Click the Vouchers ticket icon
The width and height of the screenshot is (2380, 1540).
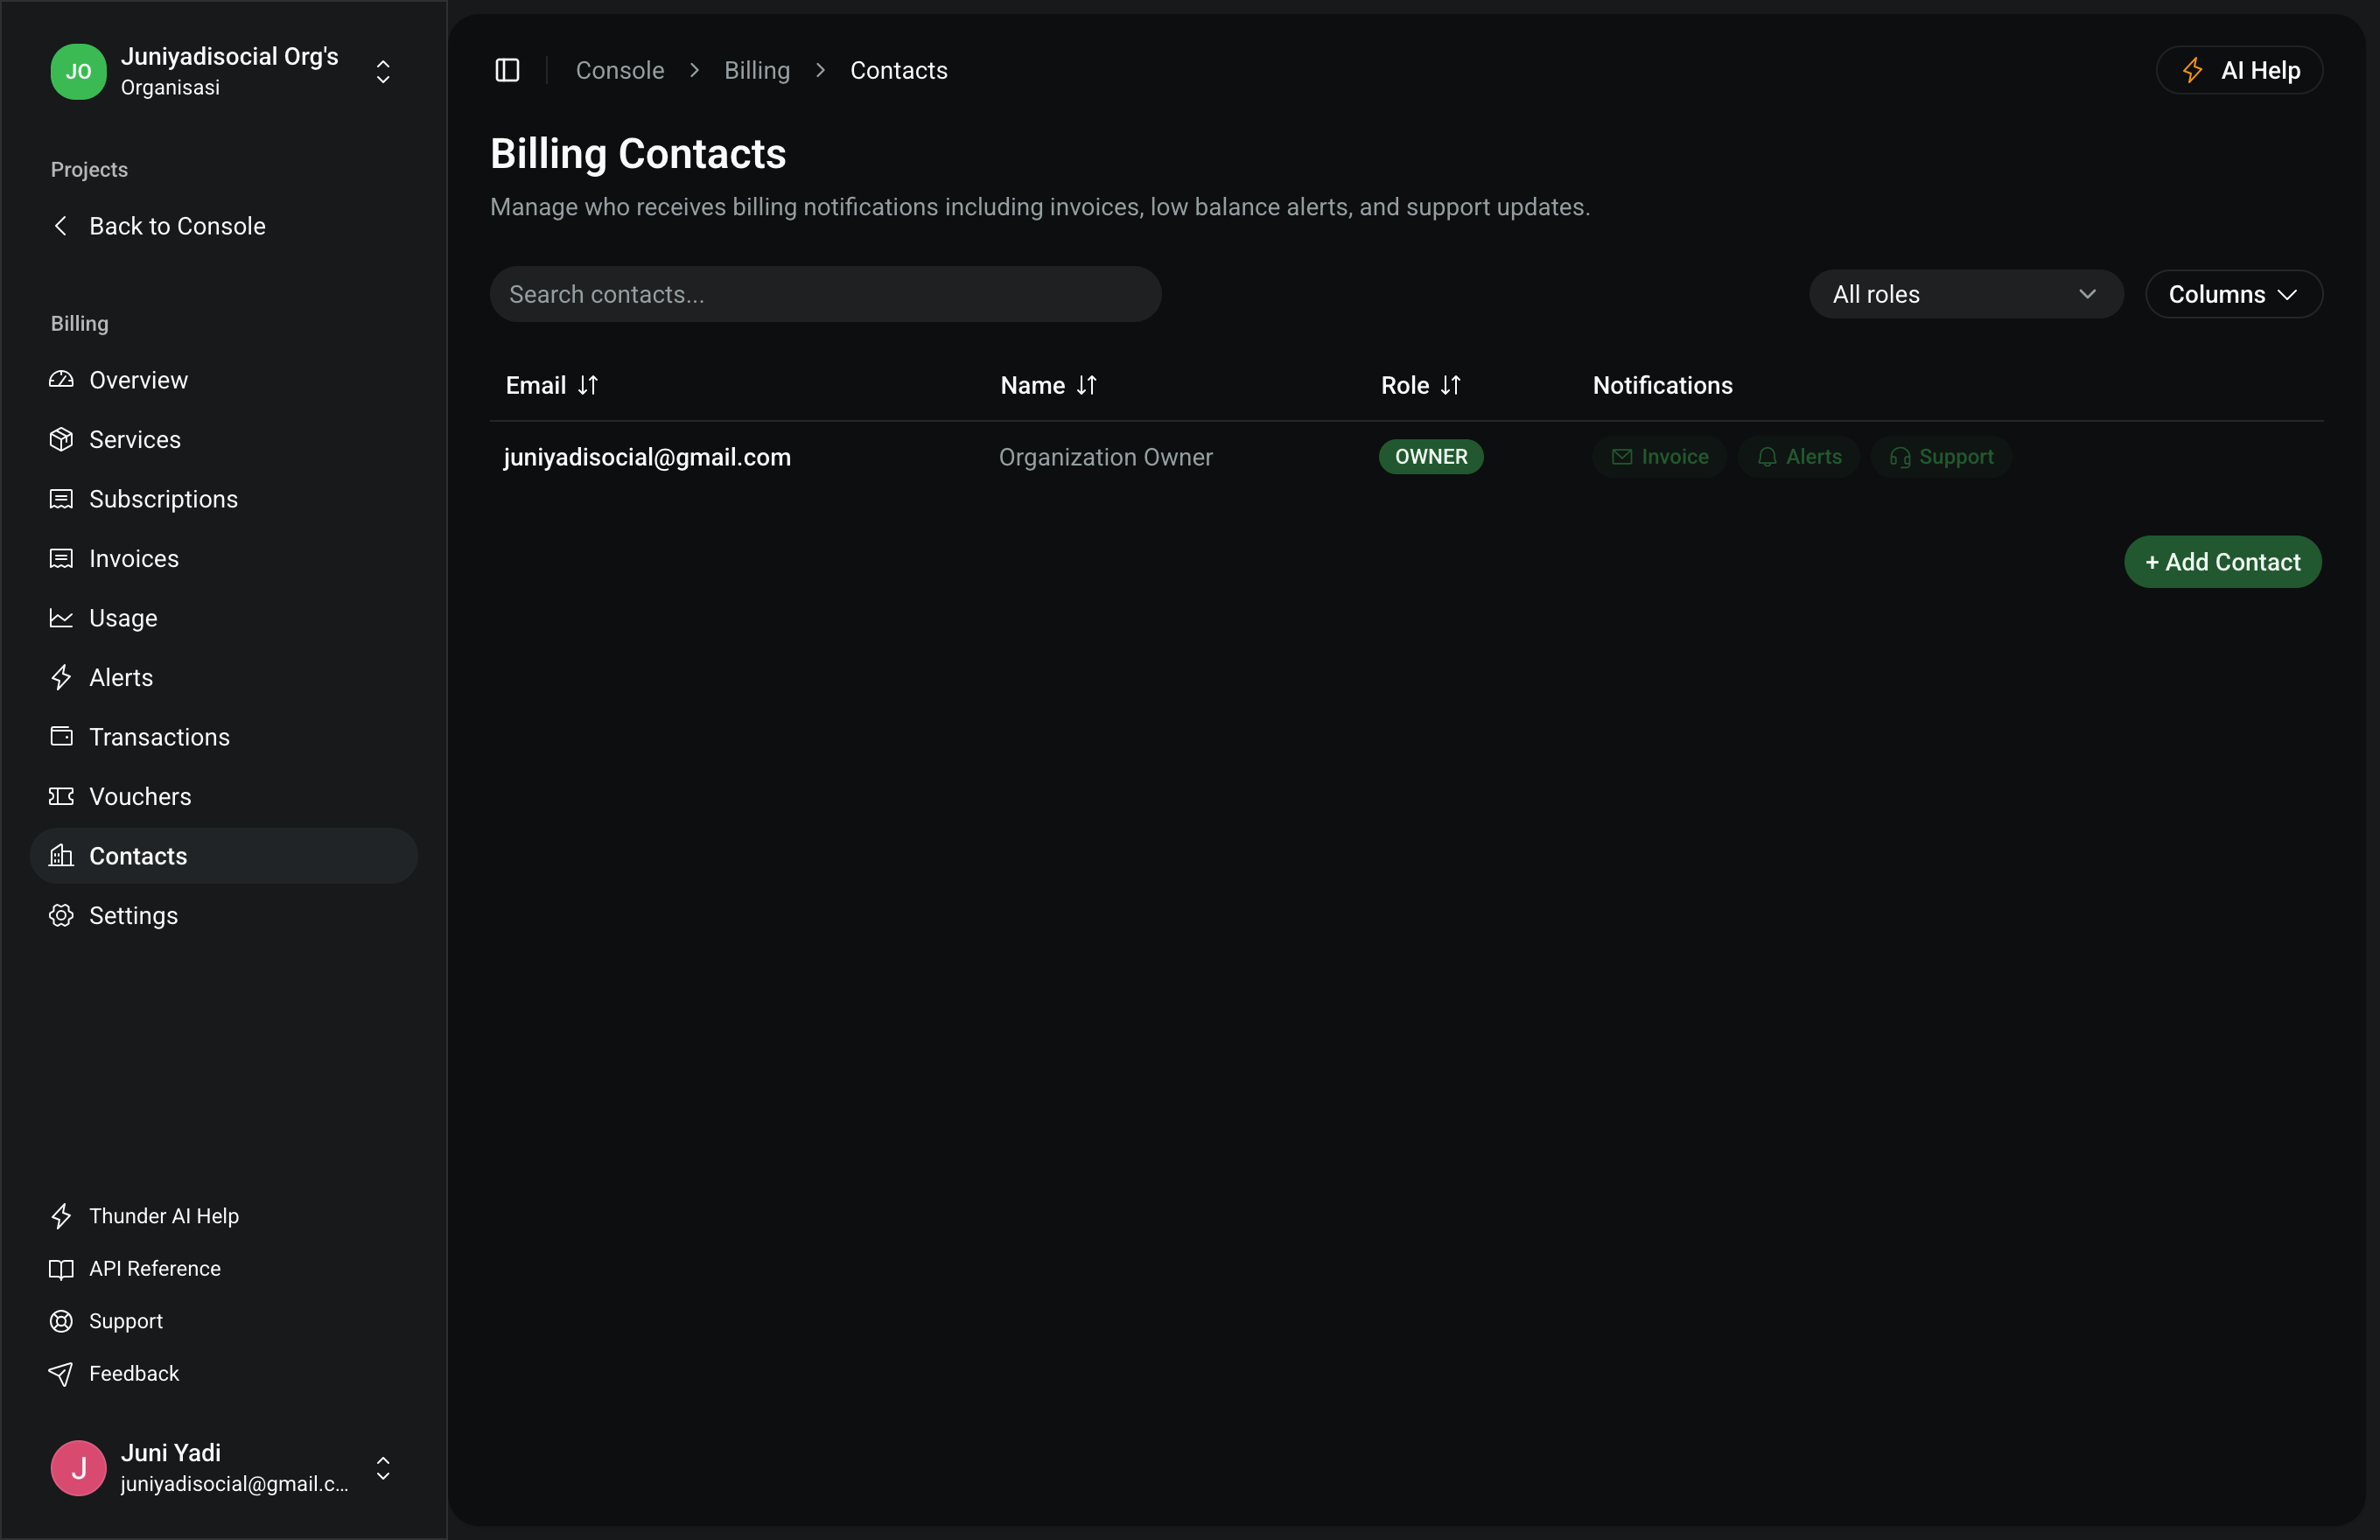(x=61, y=796)
